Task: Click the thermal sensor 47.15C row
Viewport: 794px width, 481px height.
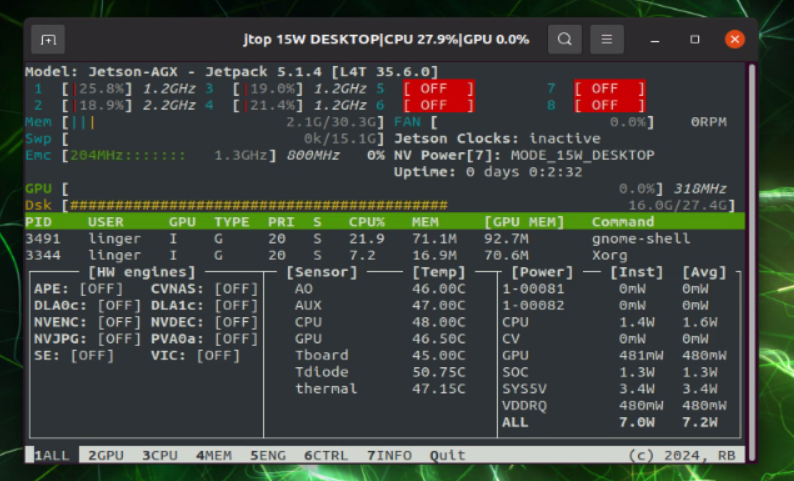Action: point(380,389)
